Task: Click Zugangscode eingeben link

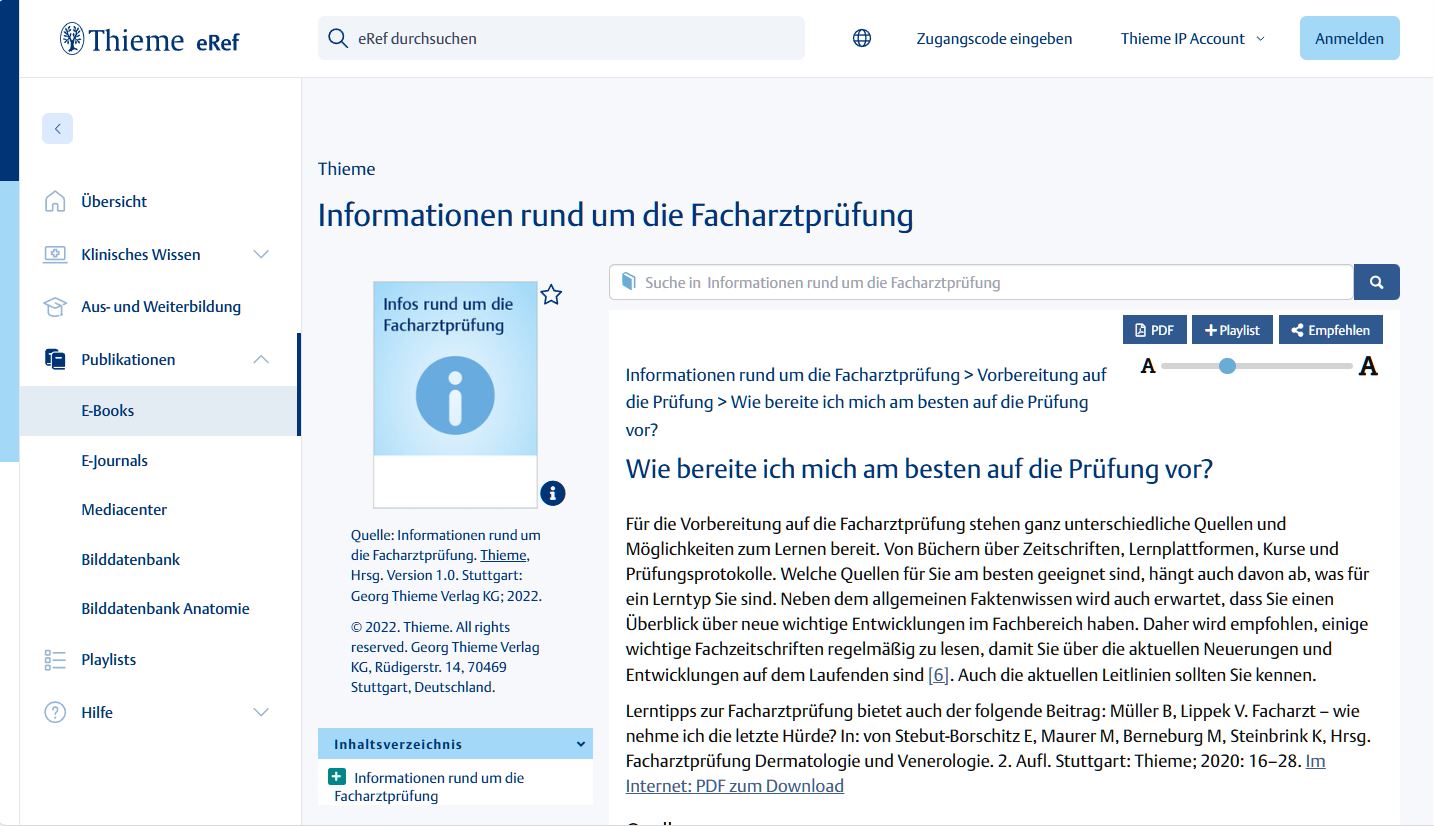Action: tap(994, 39)
